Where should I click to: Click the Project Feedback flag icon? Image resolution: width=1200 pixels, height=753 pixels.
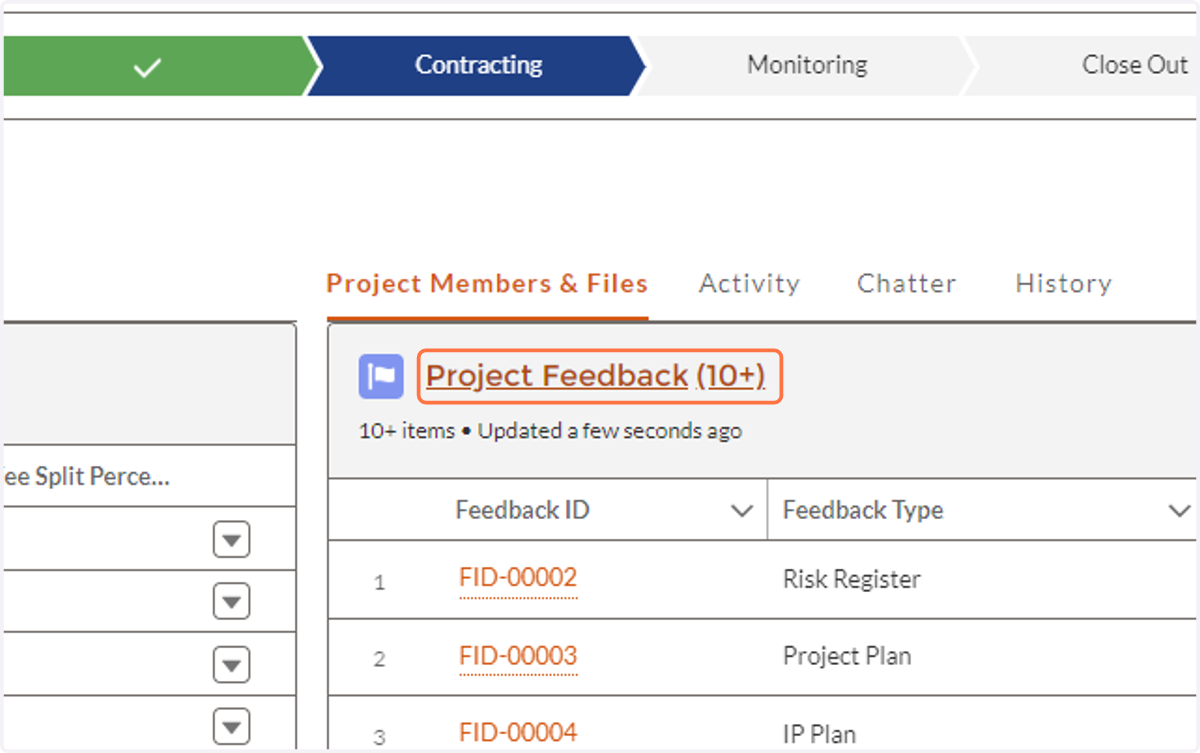point(381,377)
